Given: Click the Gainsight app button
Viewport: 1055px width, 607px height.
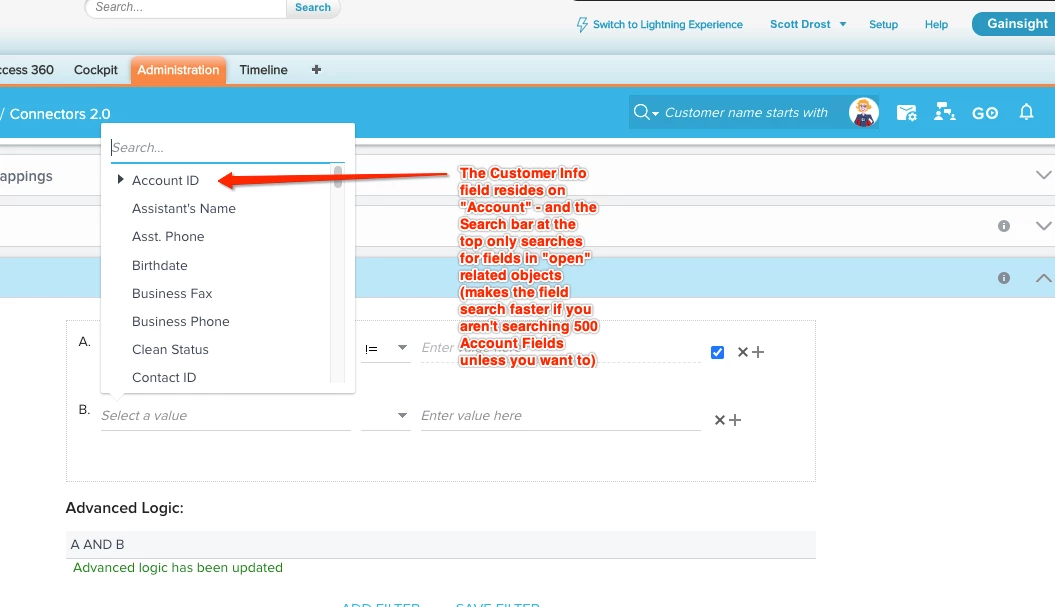Looking at the screenshot, I should pyautogui.click(x=1016, y=24).
